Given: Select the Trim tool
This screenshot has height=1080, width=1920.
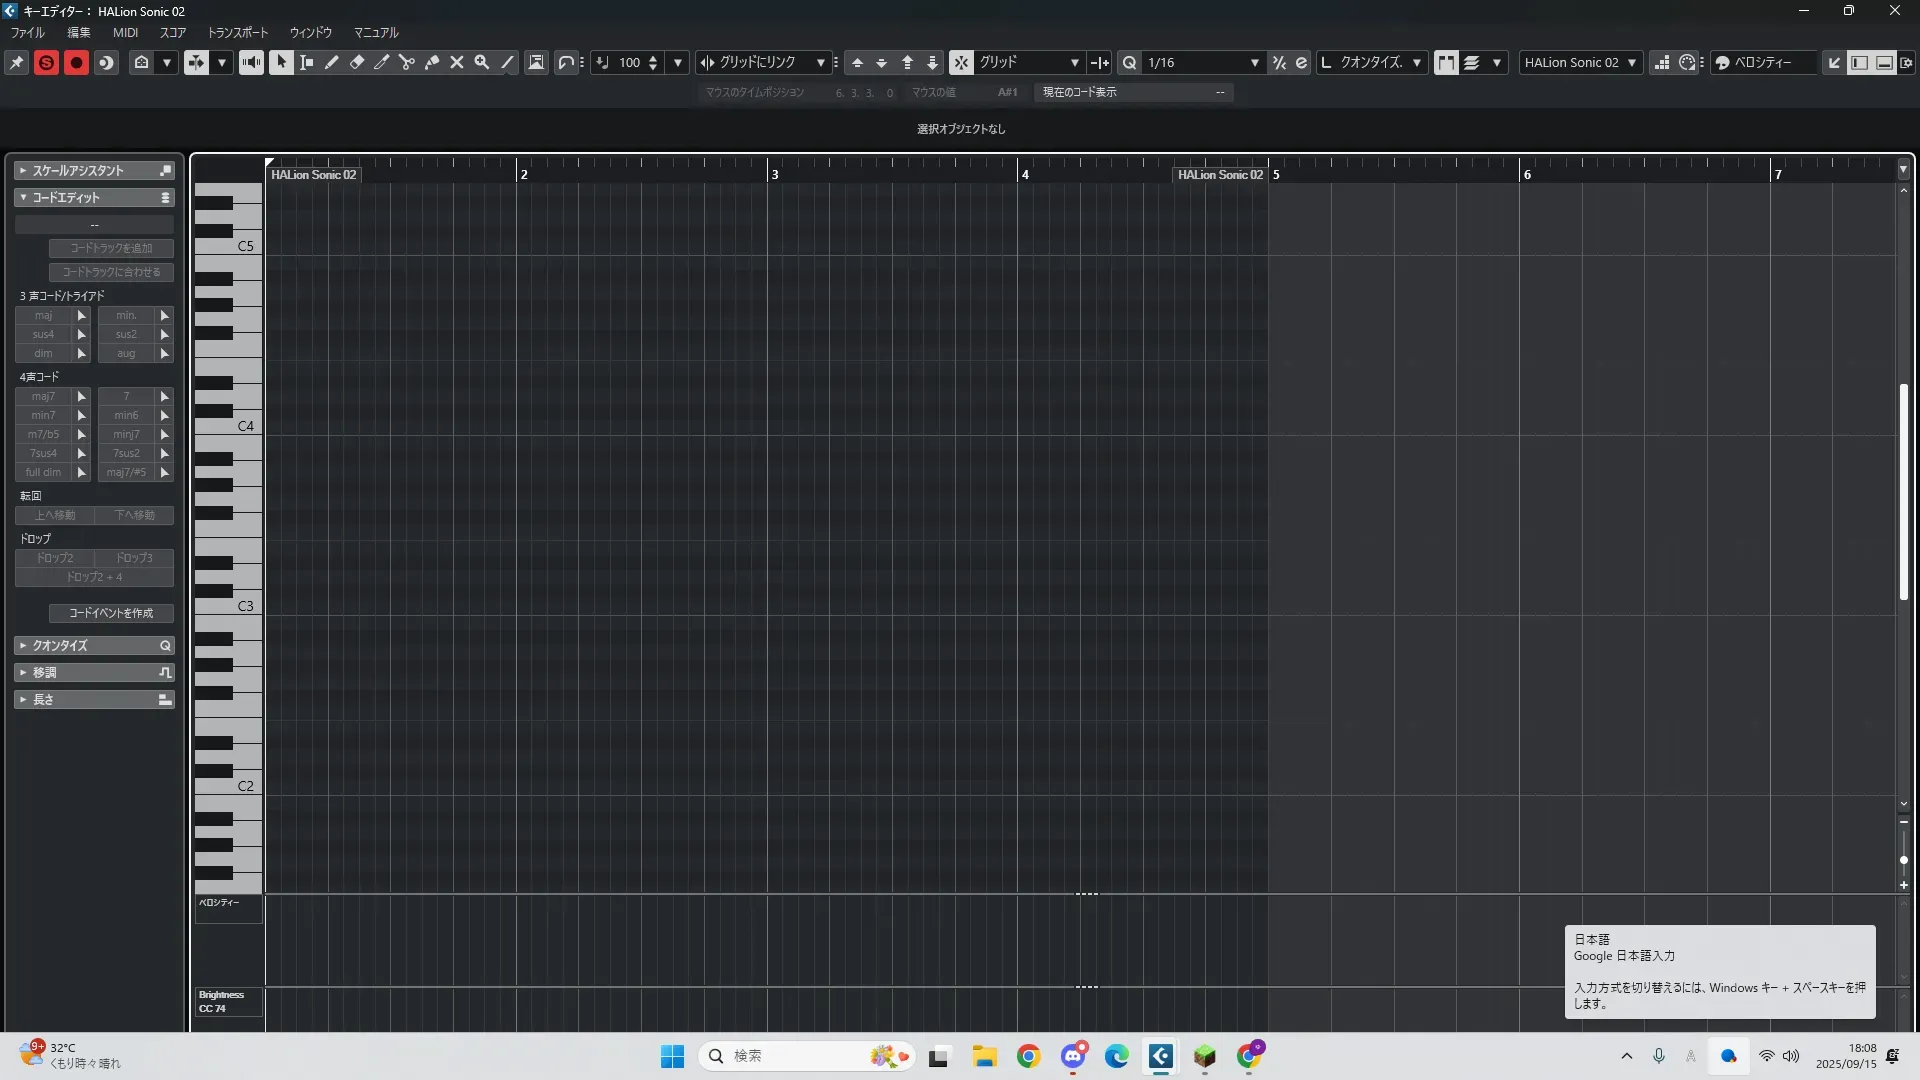Looking at the screenshot, I should (x=382, y=62).
